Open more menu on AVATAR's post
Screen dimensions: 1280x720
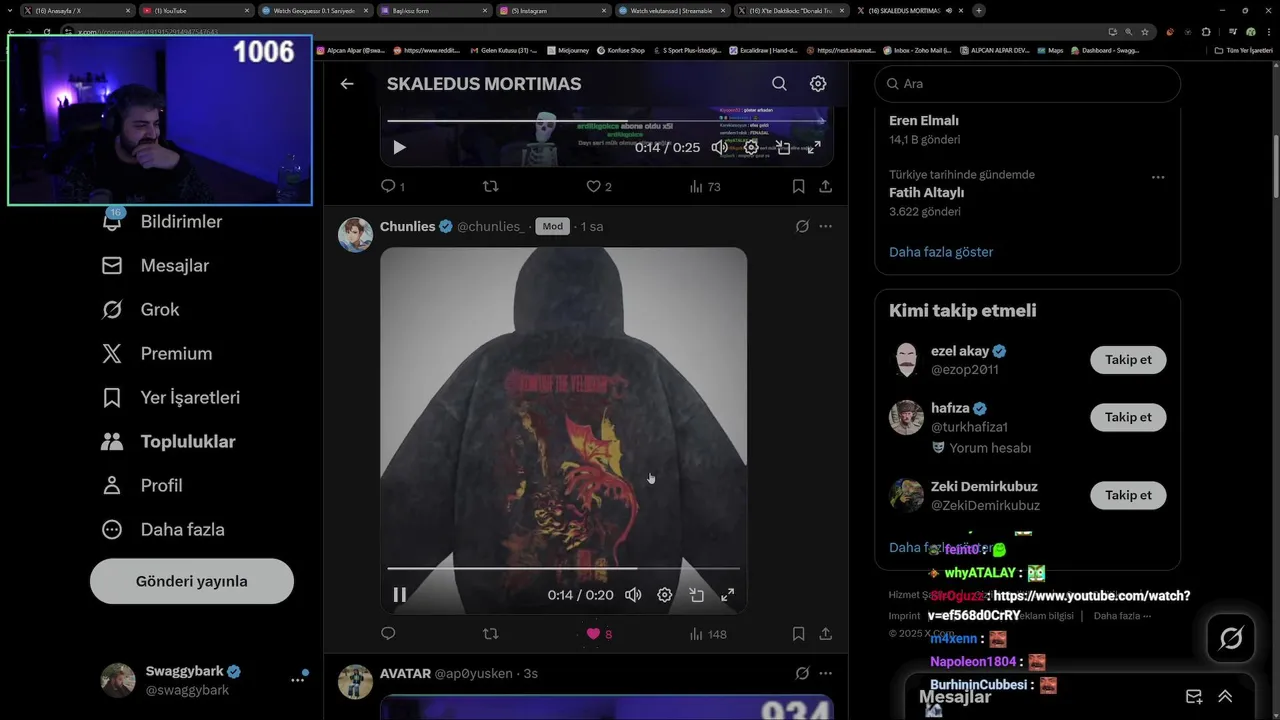coord(825,674)
